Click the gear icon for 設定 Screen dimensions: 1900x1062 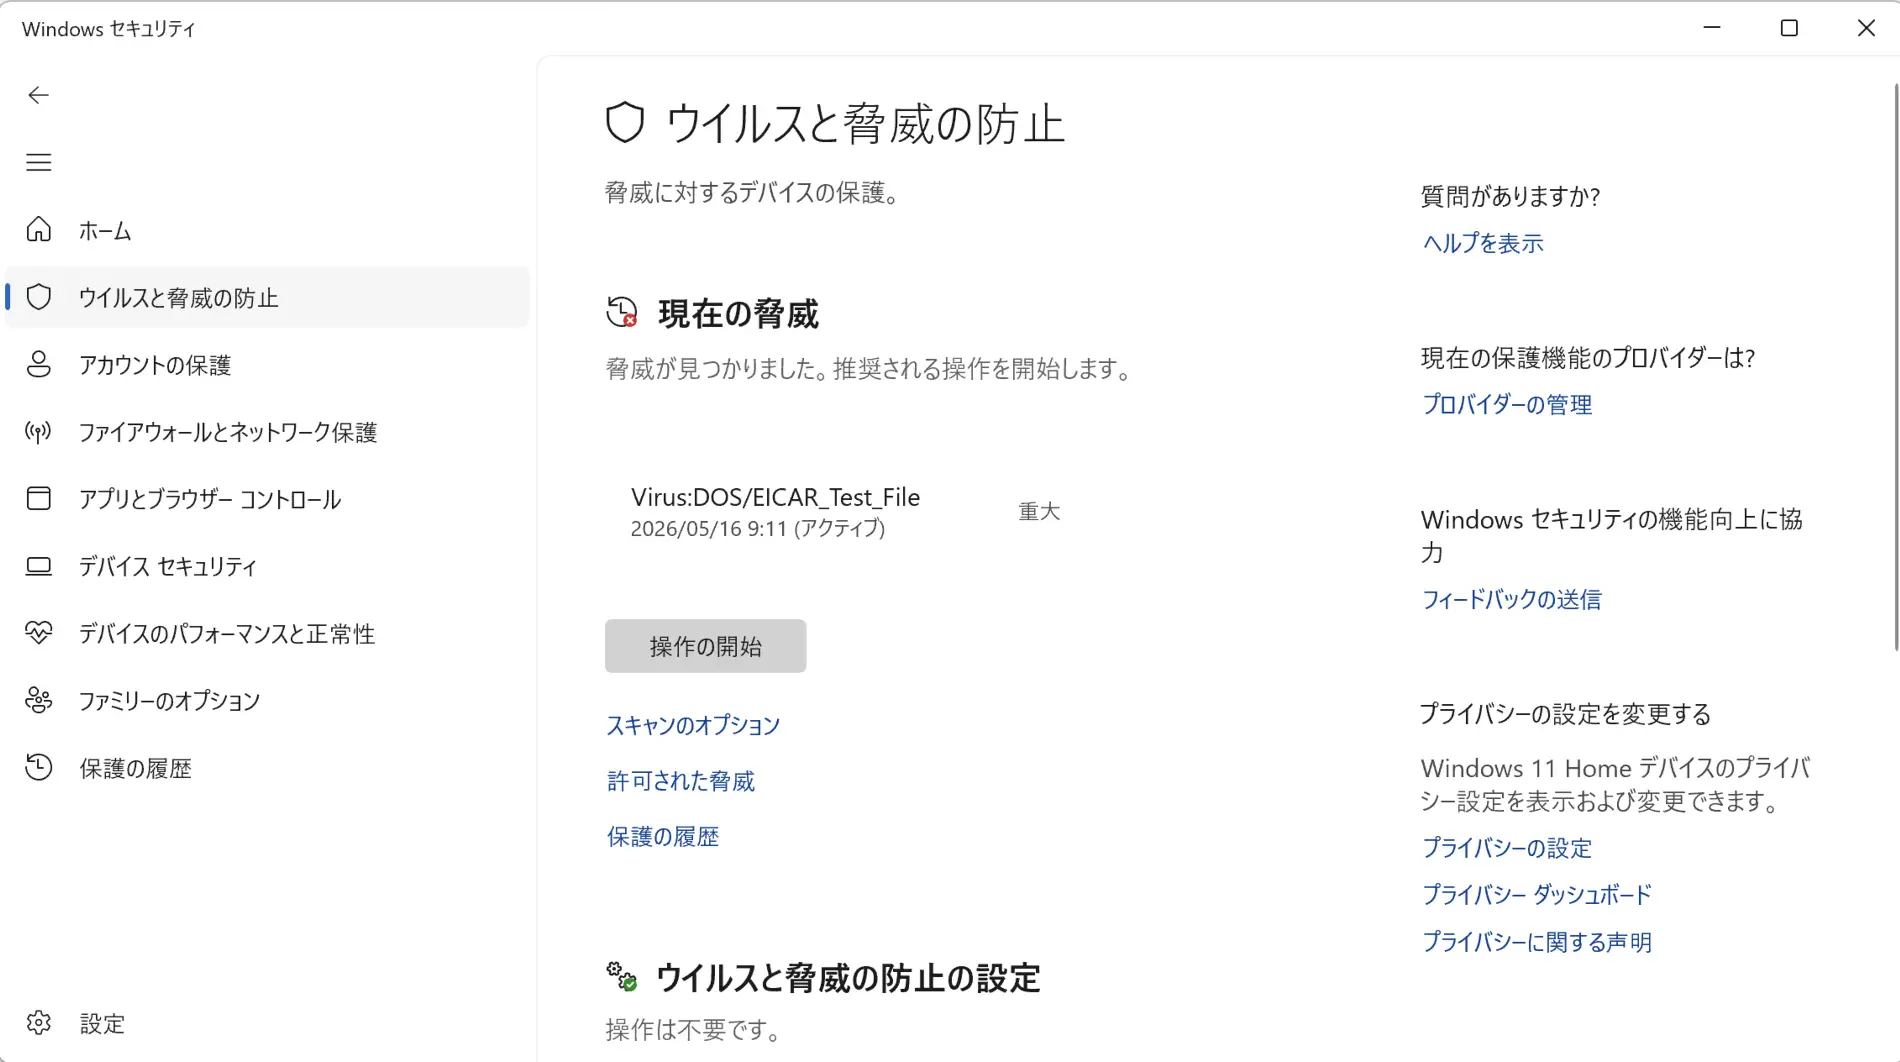[x=38, y=1023]
